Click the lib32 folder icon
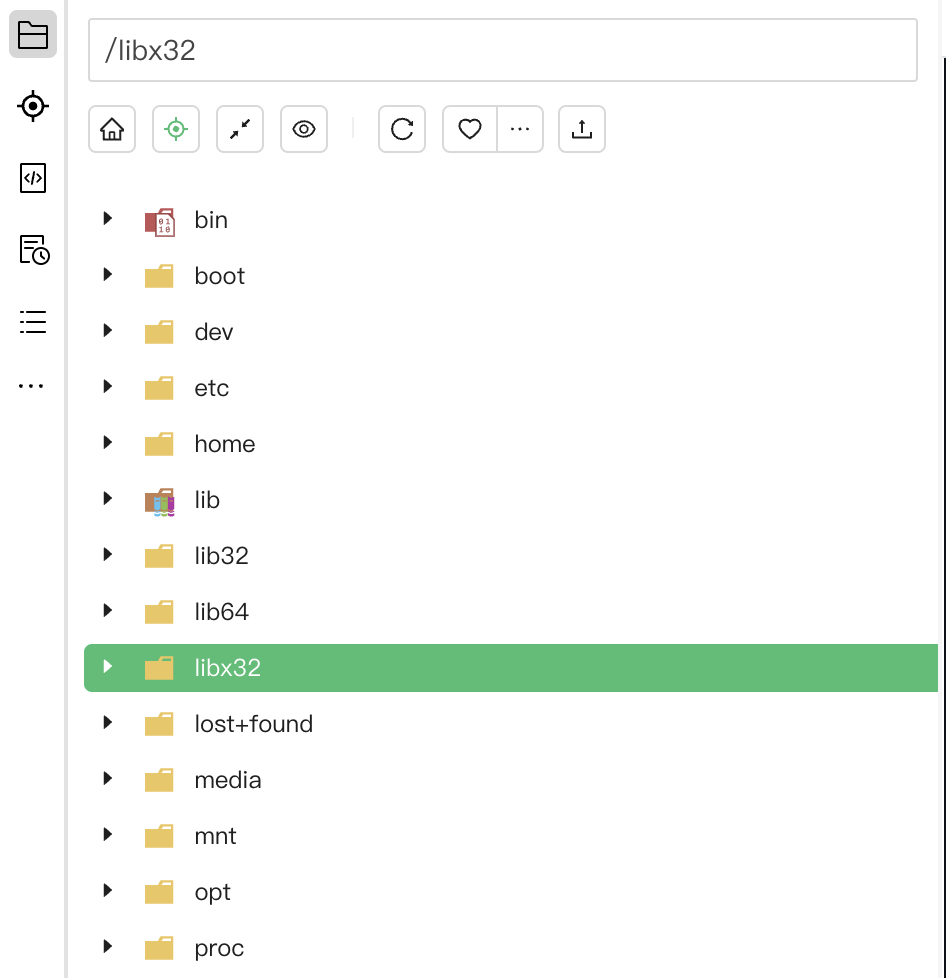946x978 pixels. click(x=159, y=556)
